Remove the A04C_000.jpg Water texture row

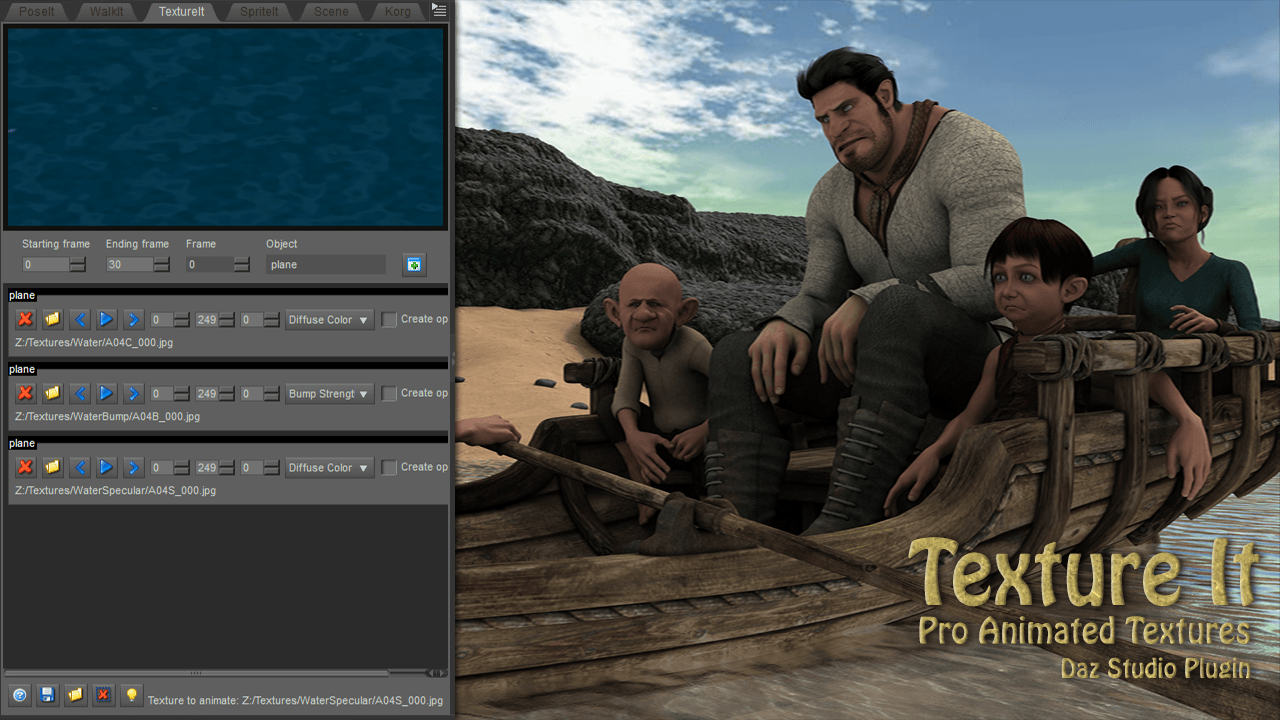pyautogui.click(x=25, y=320)
